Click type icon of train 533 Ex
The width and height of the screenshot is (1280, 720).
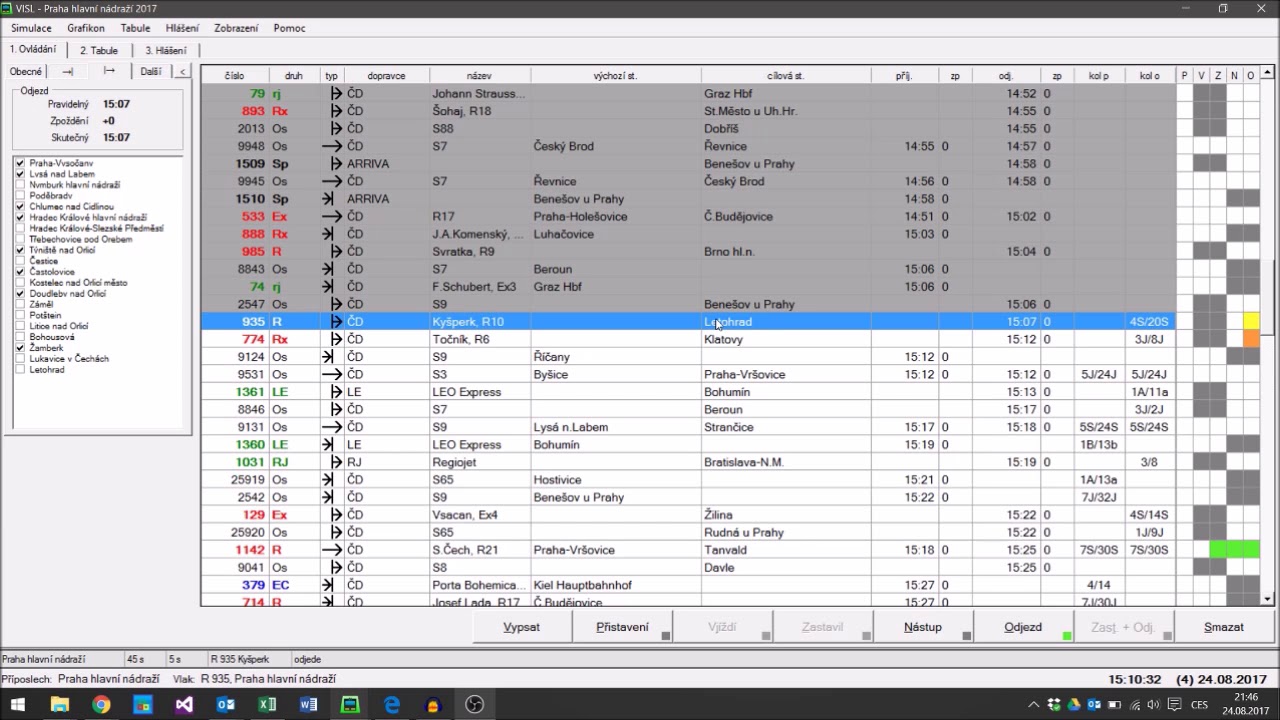pos(332,216)
